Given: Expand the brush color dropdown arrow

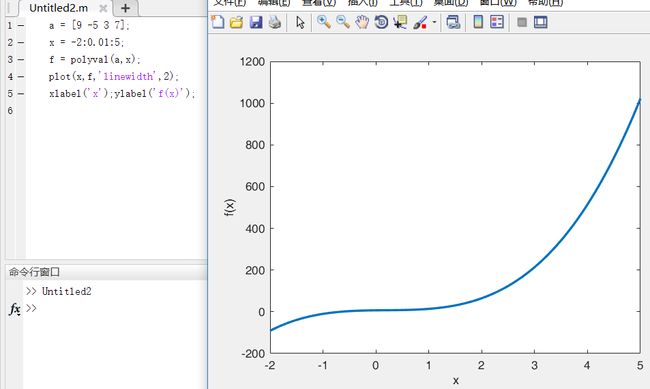Looking at the screenshot, I should [x=434, y=22].
